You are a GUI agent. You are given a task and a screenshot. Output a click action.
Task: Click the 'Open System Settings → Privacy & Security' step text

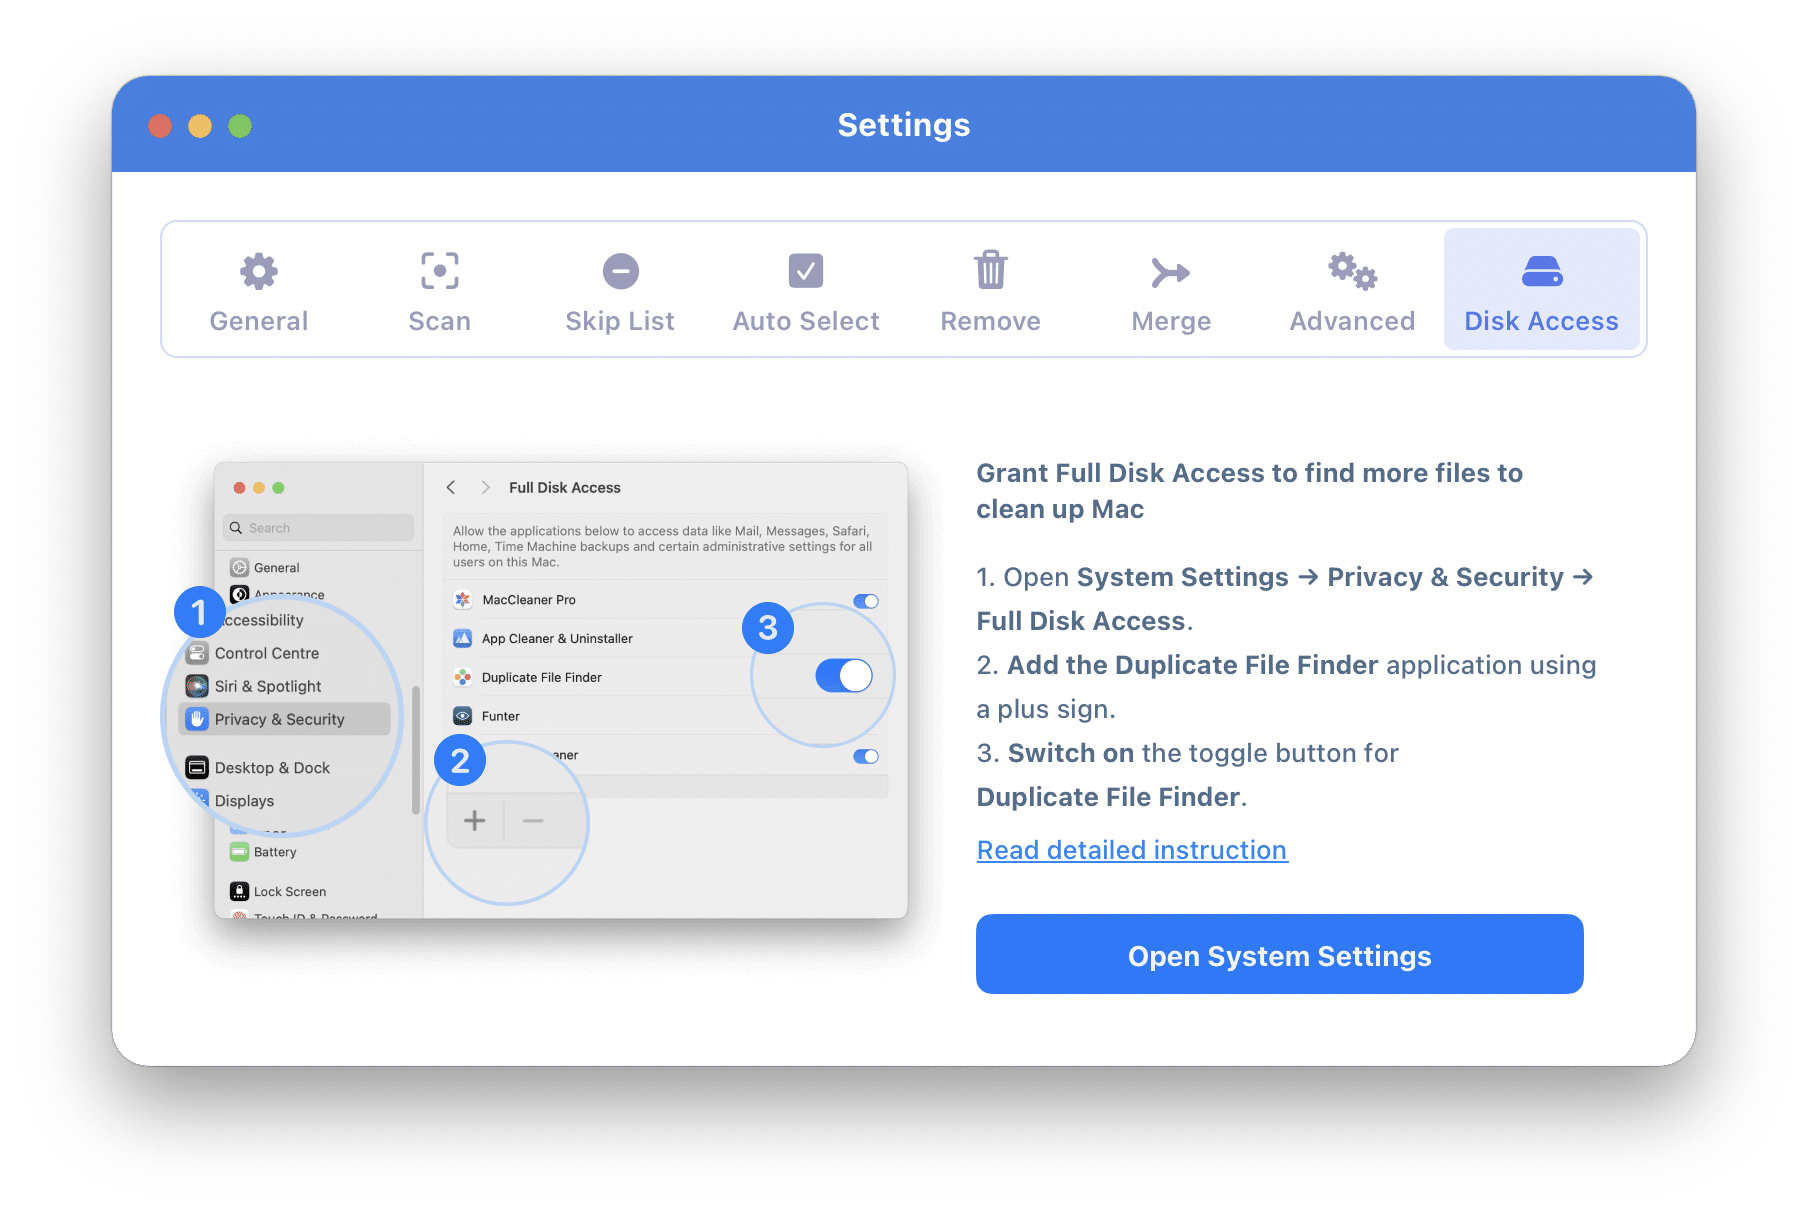tap(1285, 599)
